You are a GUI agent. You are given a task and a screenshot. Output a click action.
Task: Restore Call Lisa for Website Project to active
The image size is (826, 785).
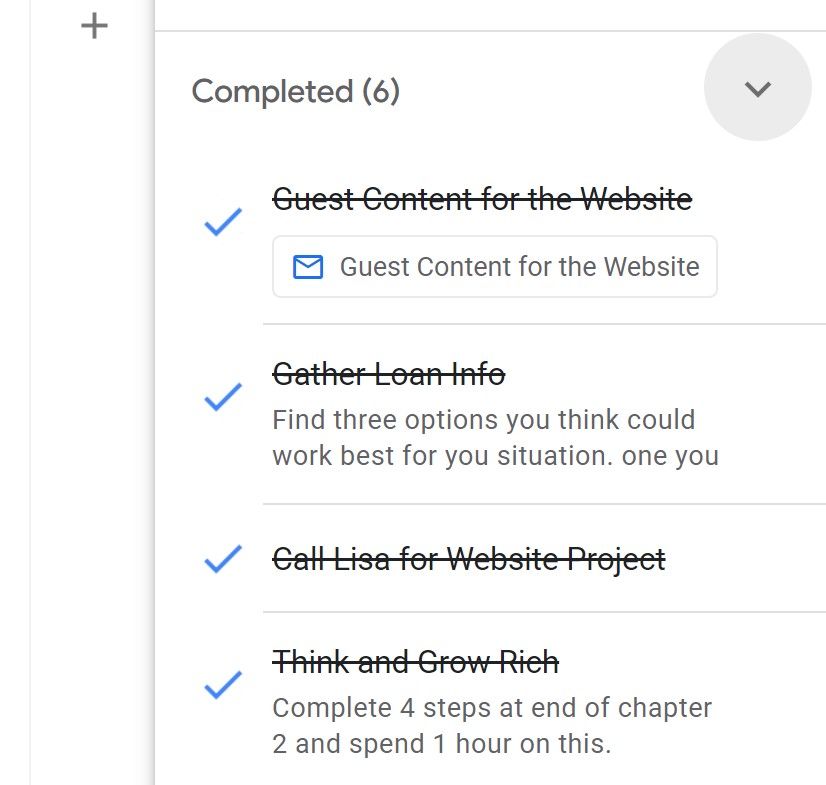coord(220,562)
